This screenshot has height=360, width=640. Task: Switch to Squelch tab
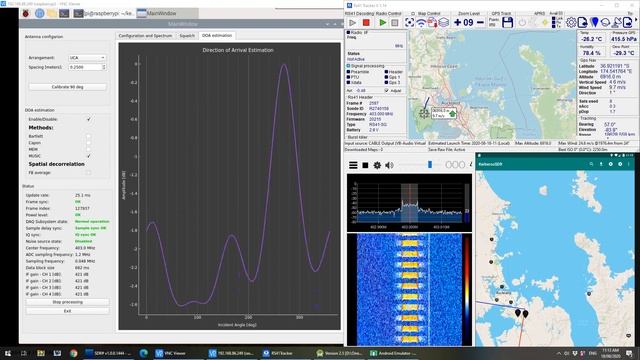coord(187,36)
